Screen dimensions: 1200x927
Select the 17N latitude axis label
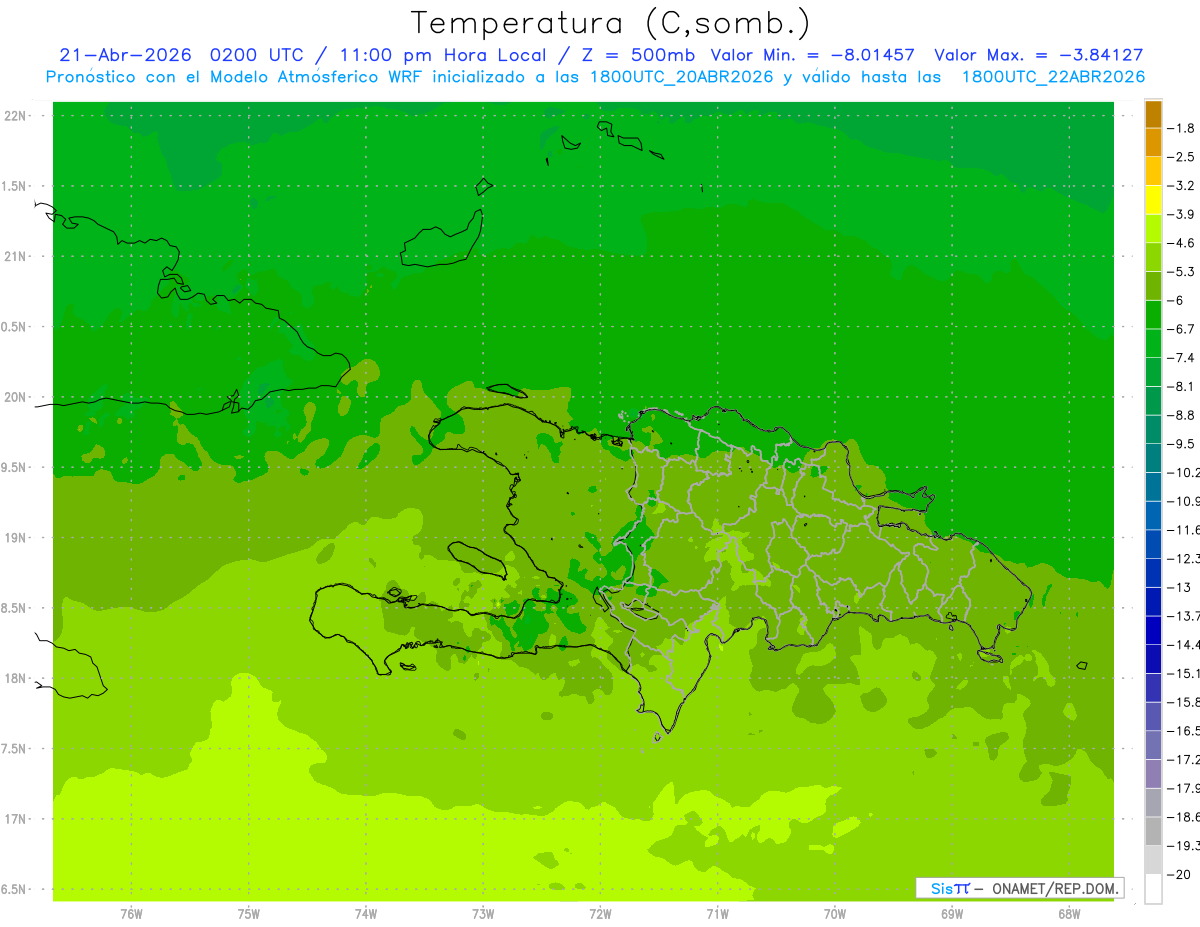[x=16, y=819]
